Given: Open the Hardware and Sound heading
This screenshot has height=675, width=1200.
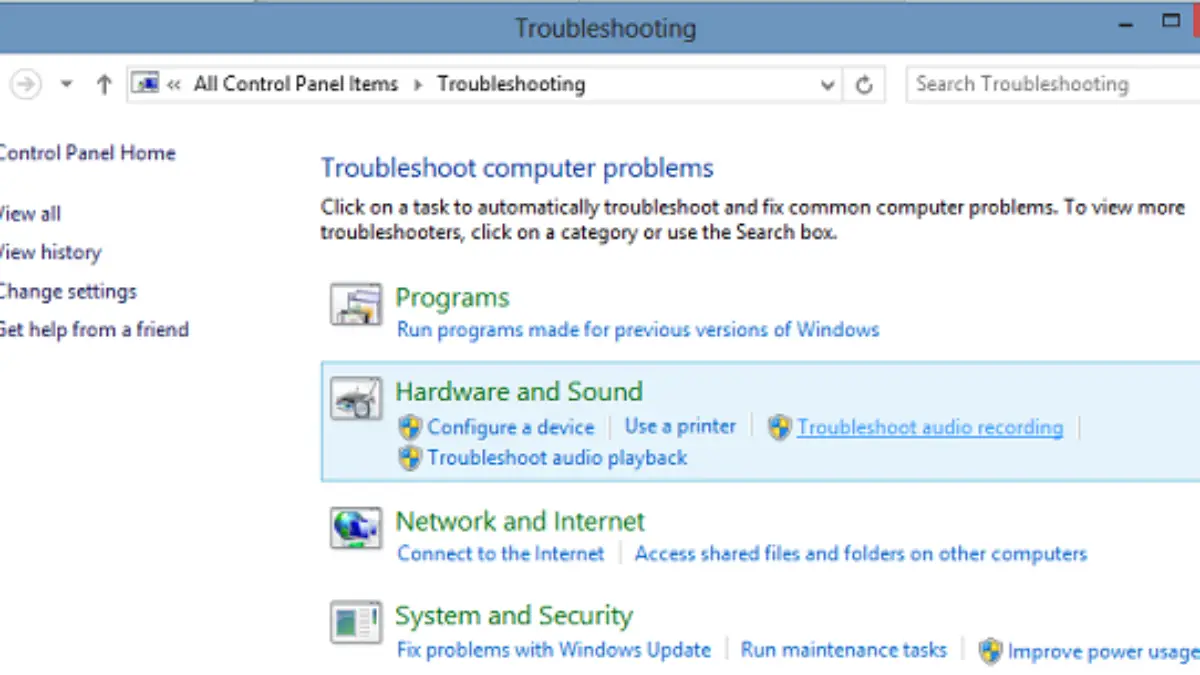Looking at the screenshot, I should tap(519, 391).
